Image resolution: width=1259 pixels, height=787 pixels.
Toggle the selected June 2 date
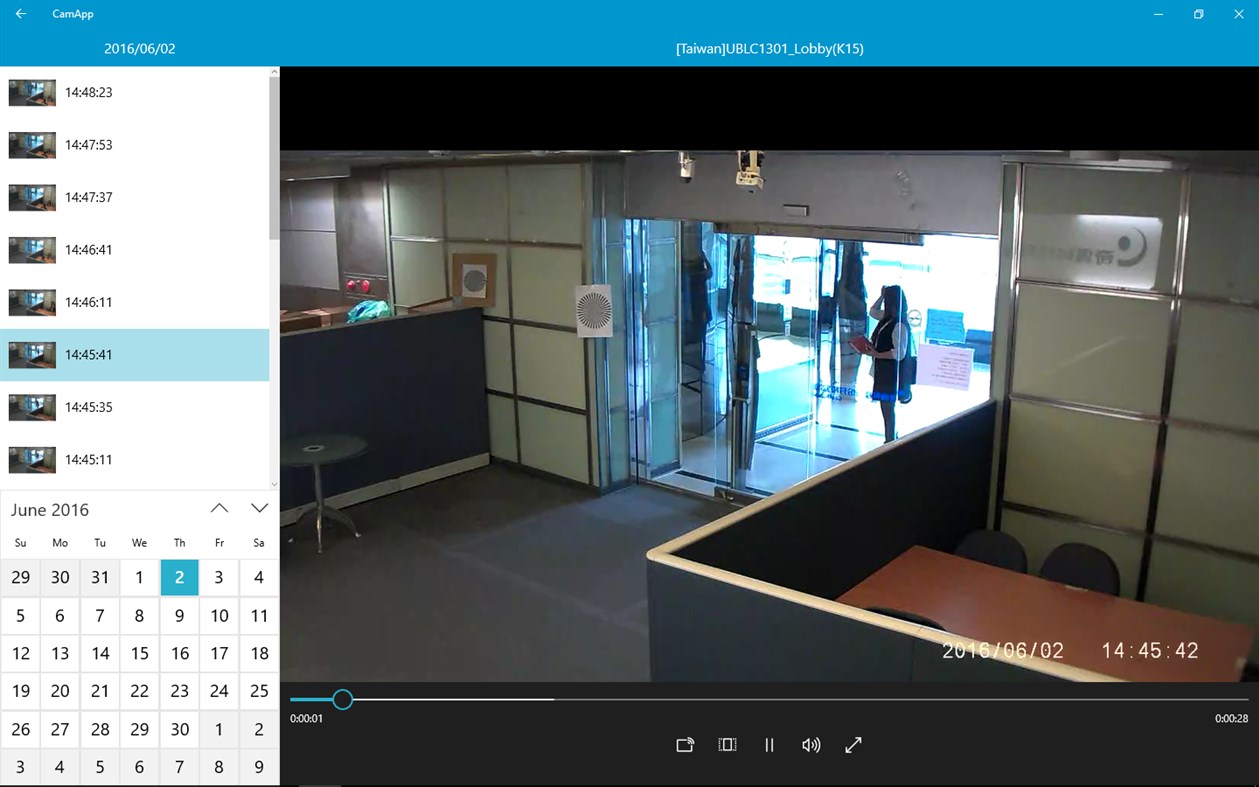179,577
